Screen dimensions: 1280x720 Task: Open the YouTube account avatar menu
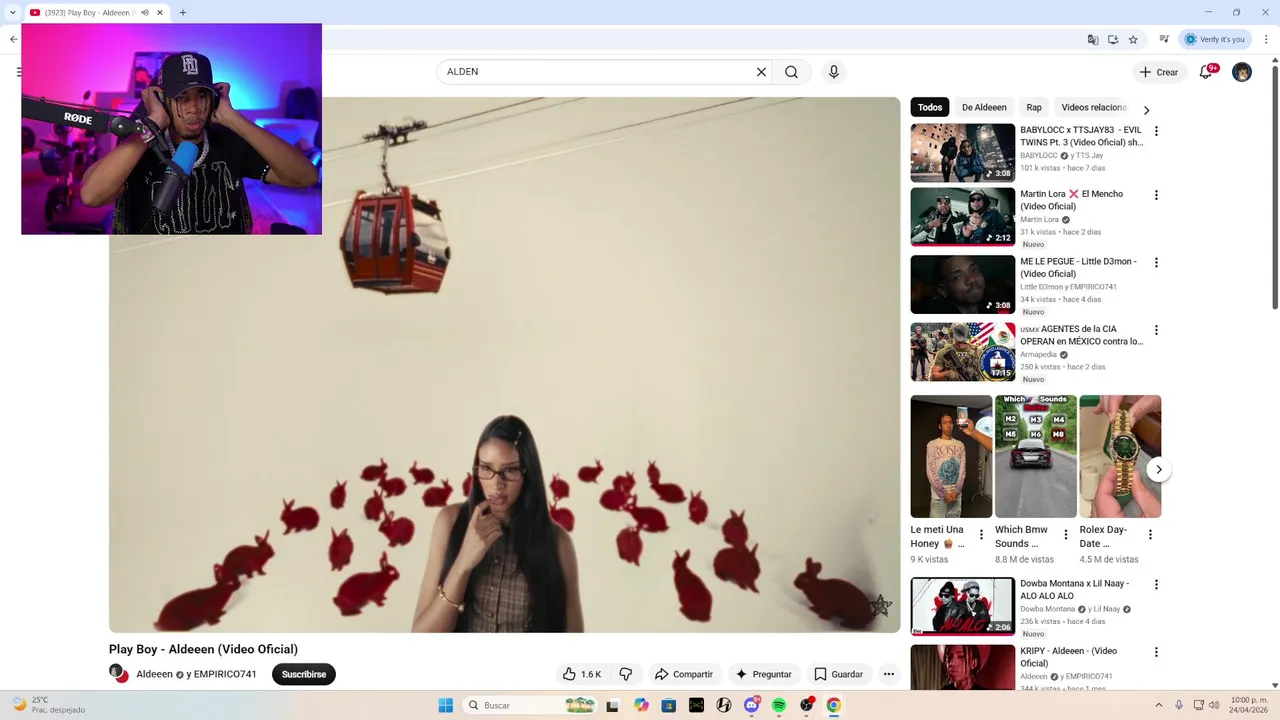coord(1242,72)
